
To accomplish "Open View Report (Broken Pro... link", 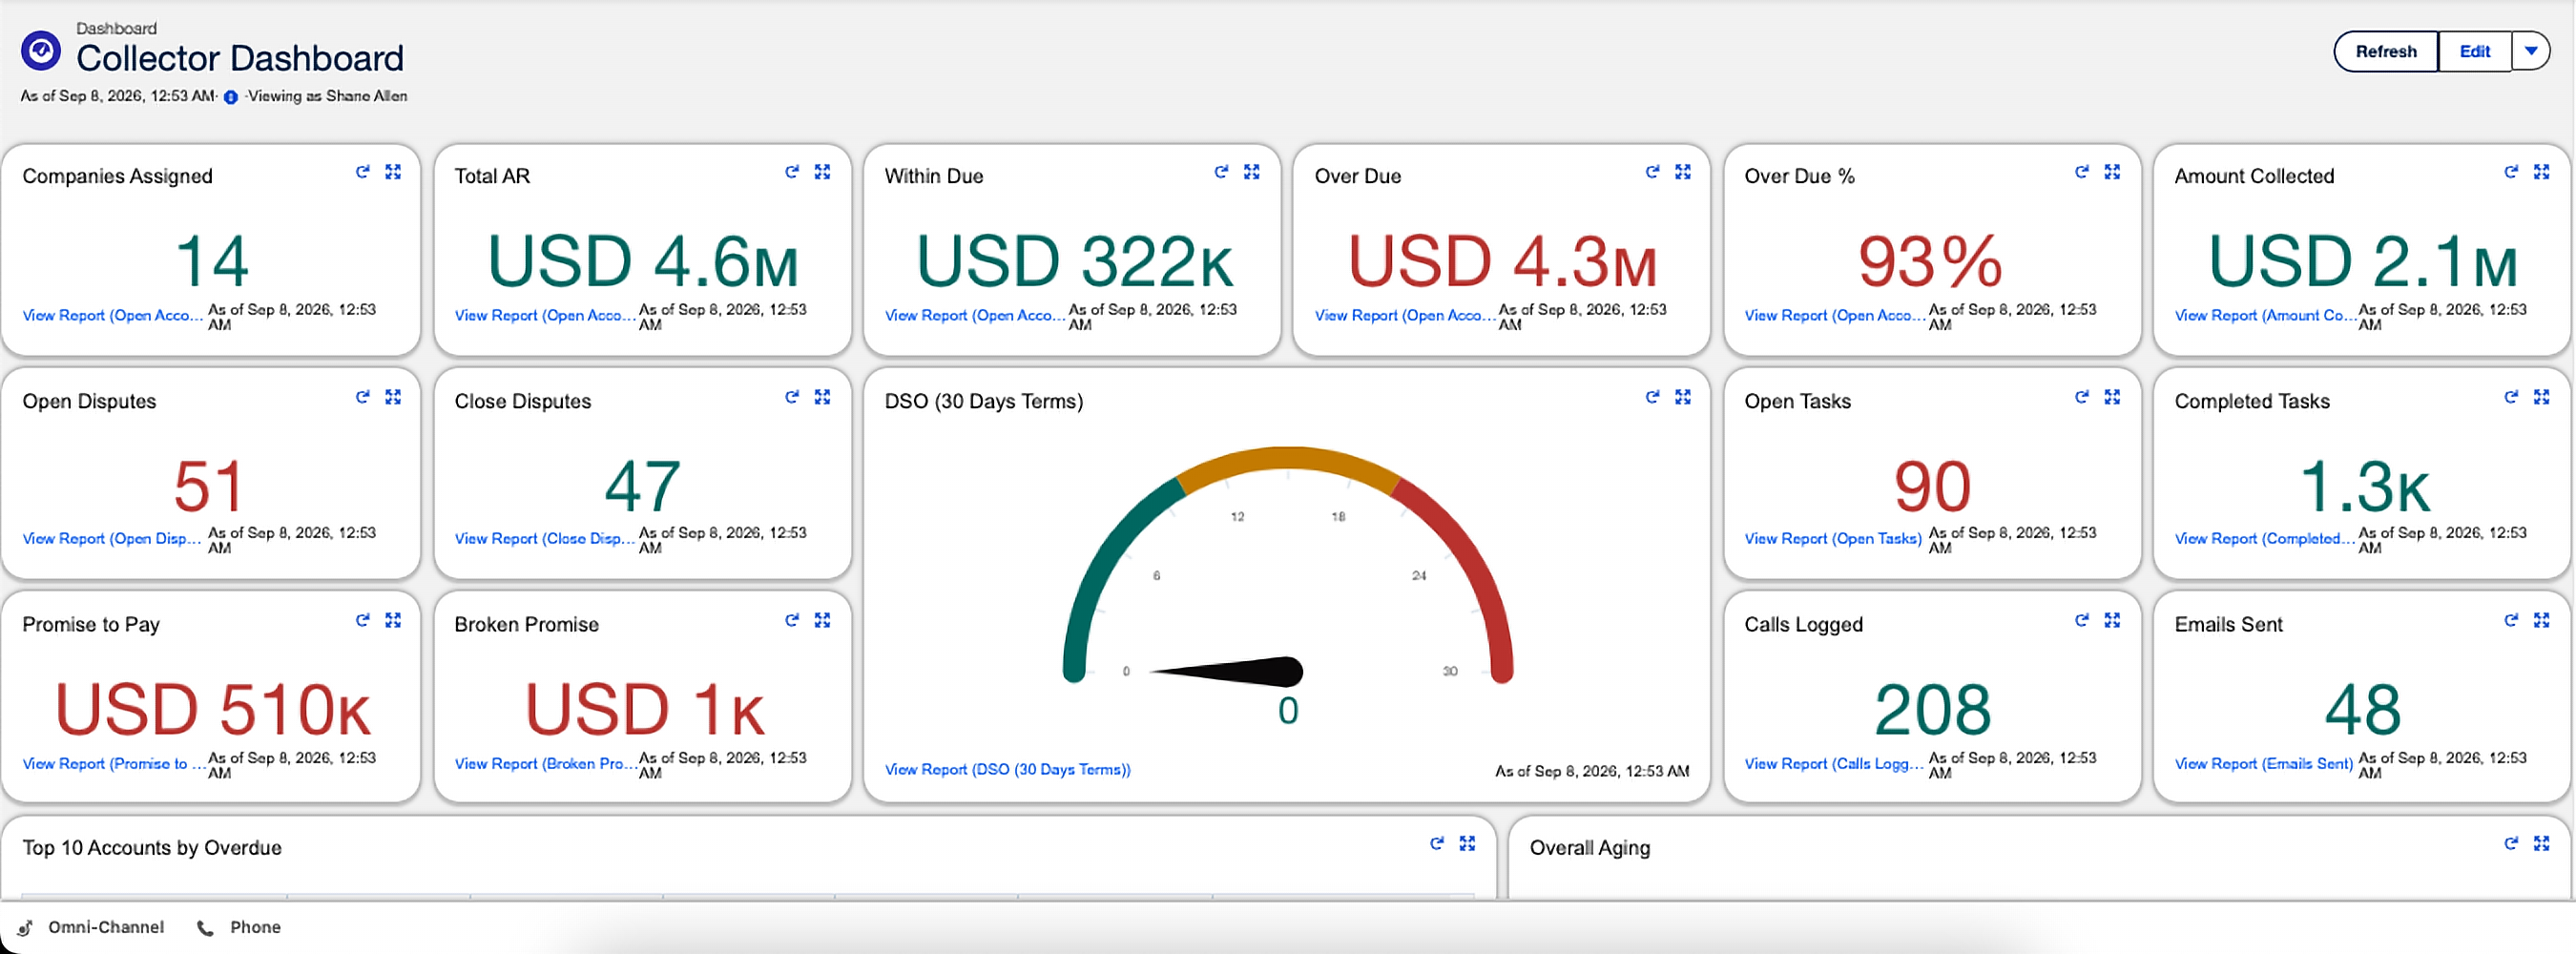I will [x=545, y=763].
